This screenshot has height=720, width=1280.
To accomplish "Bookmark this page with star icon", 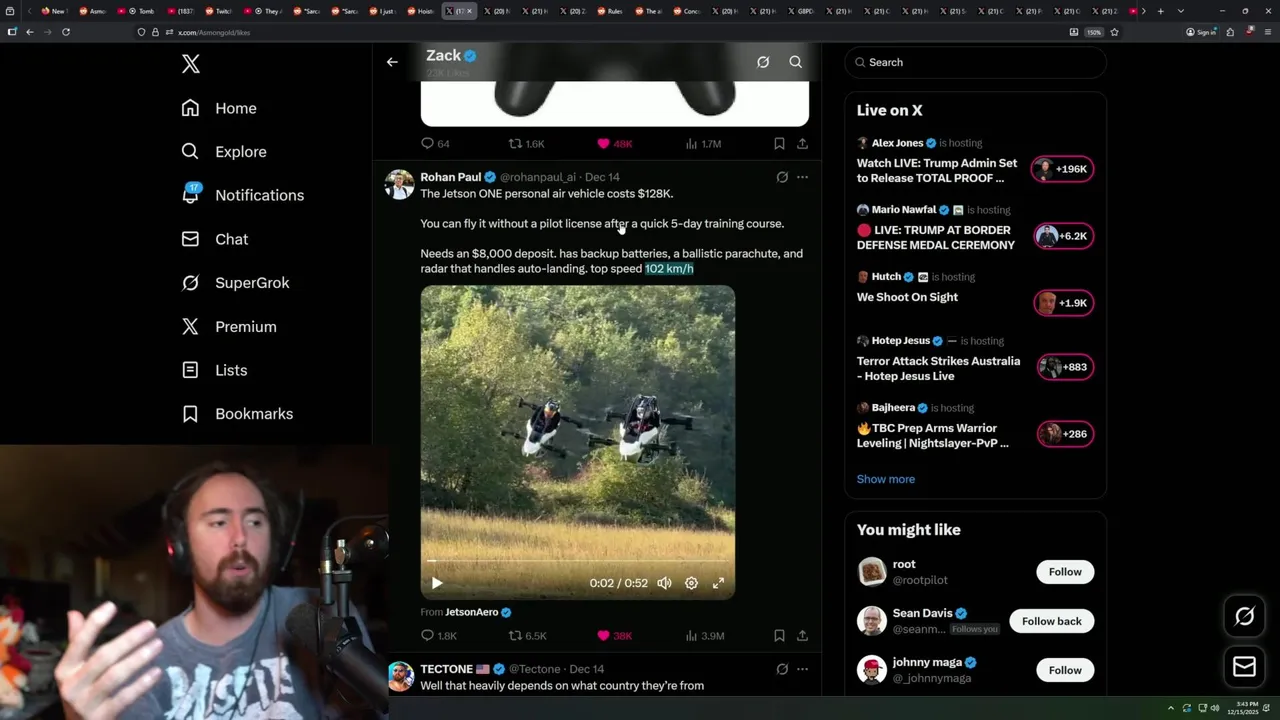I will [1114, 32].
